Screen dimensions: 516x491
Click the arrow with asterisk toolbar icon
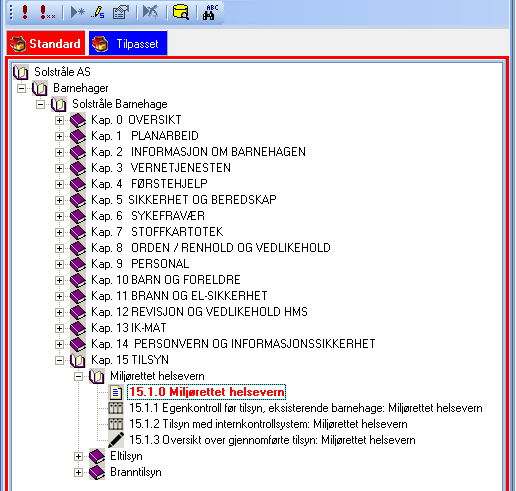78,12
